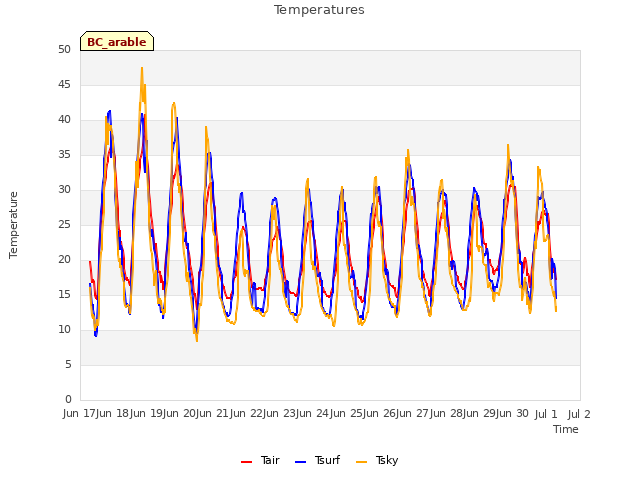Click the Jun 27 x-axis tick label
Screen dimensions: 640x480
(414, 414)
